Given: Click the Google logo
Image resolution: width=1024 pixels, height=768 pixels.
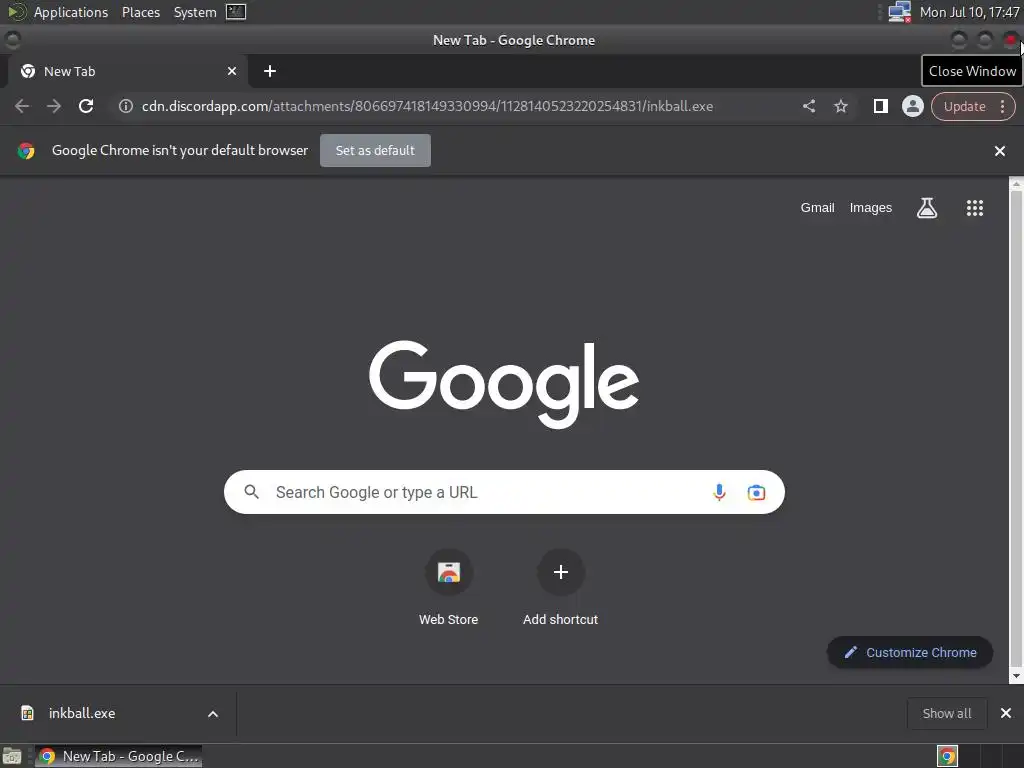Looking at the screenshot, I should 504,384.
